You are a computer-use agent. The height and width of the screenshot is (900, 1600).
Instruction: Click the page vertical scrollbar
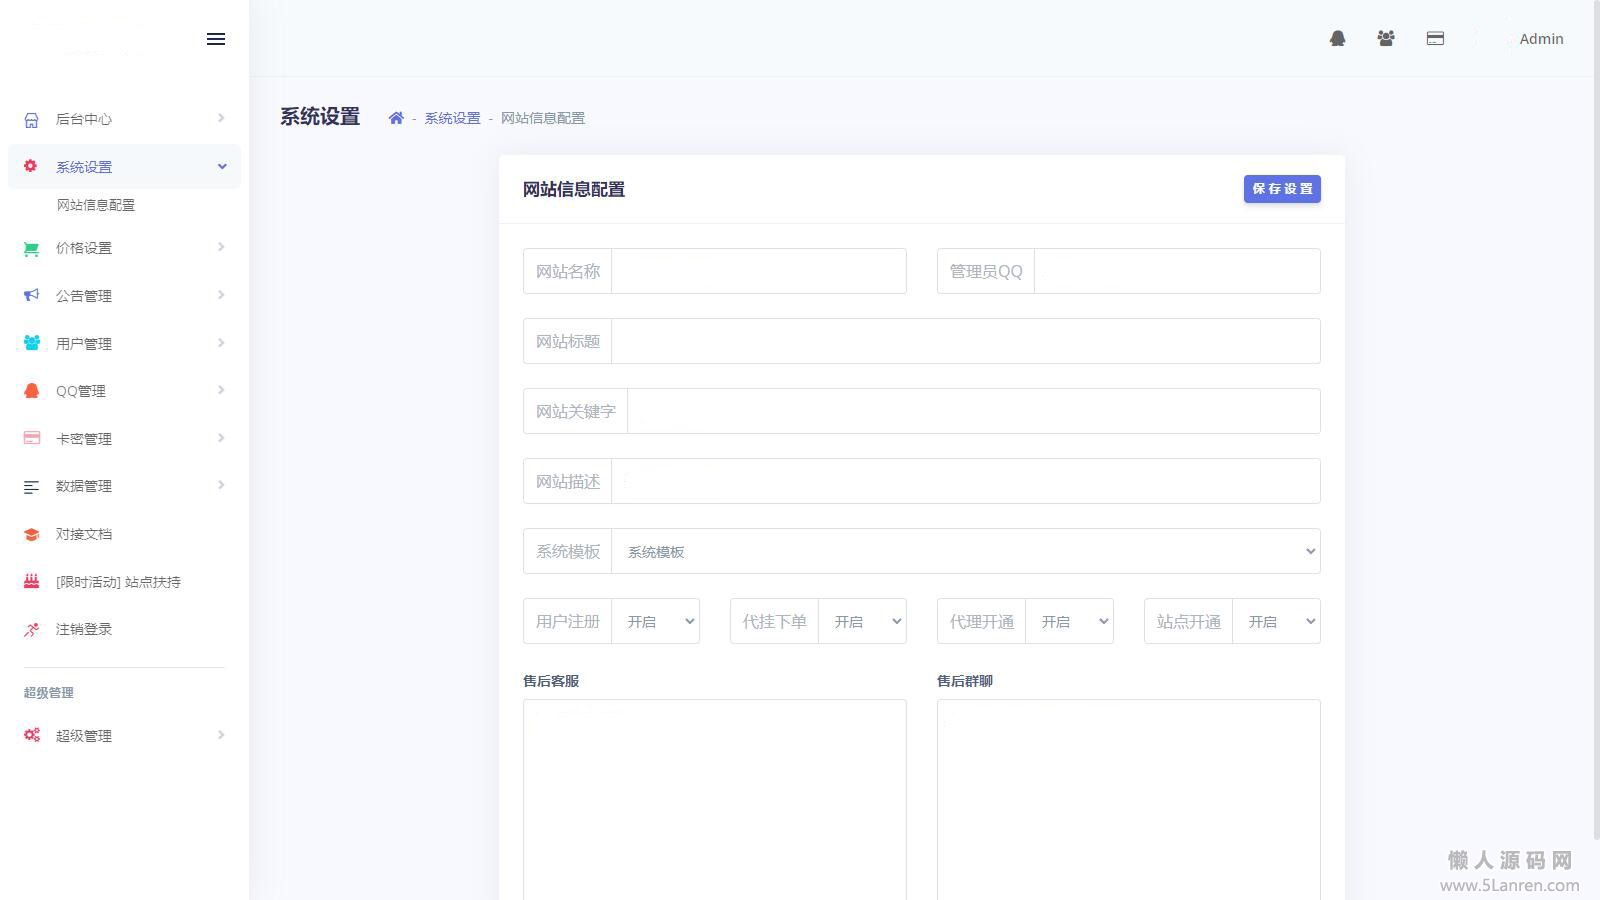1596,420
